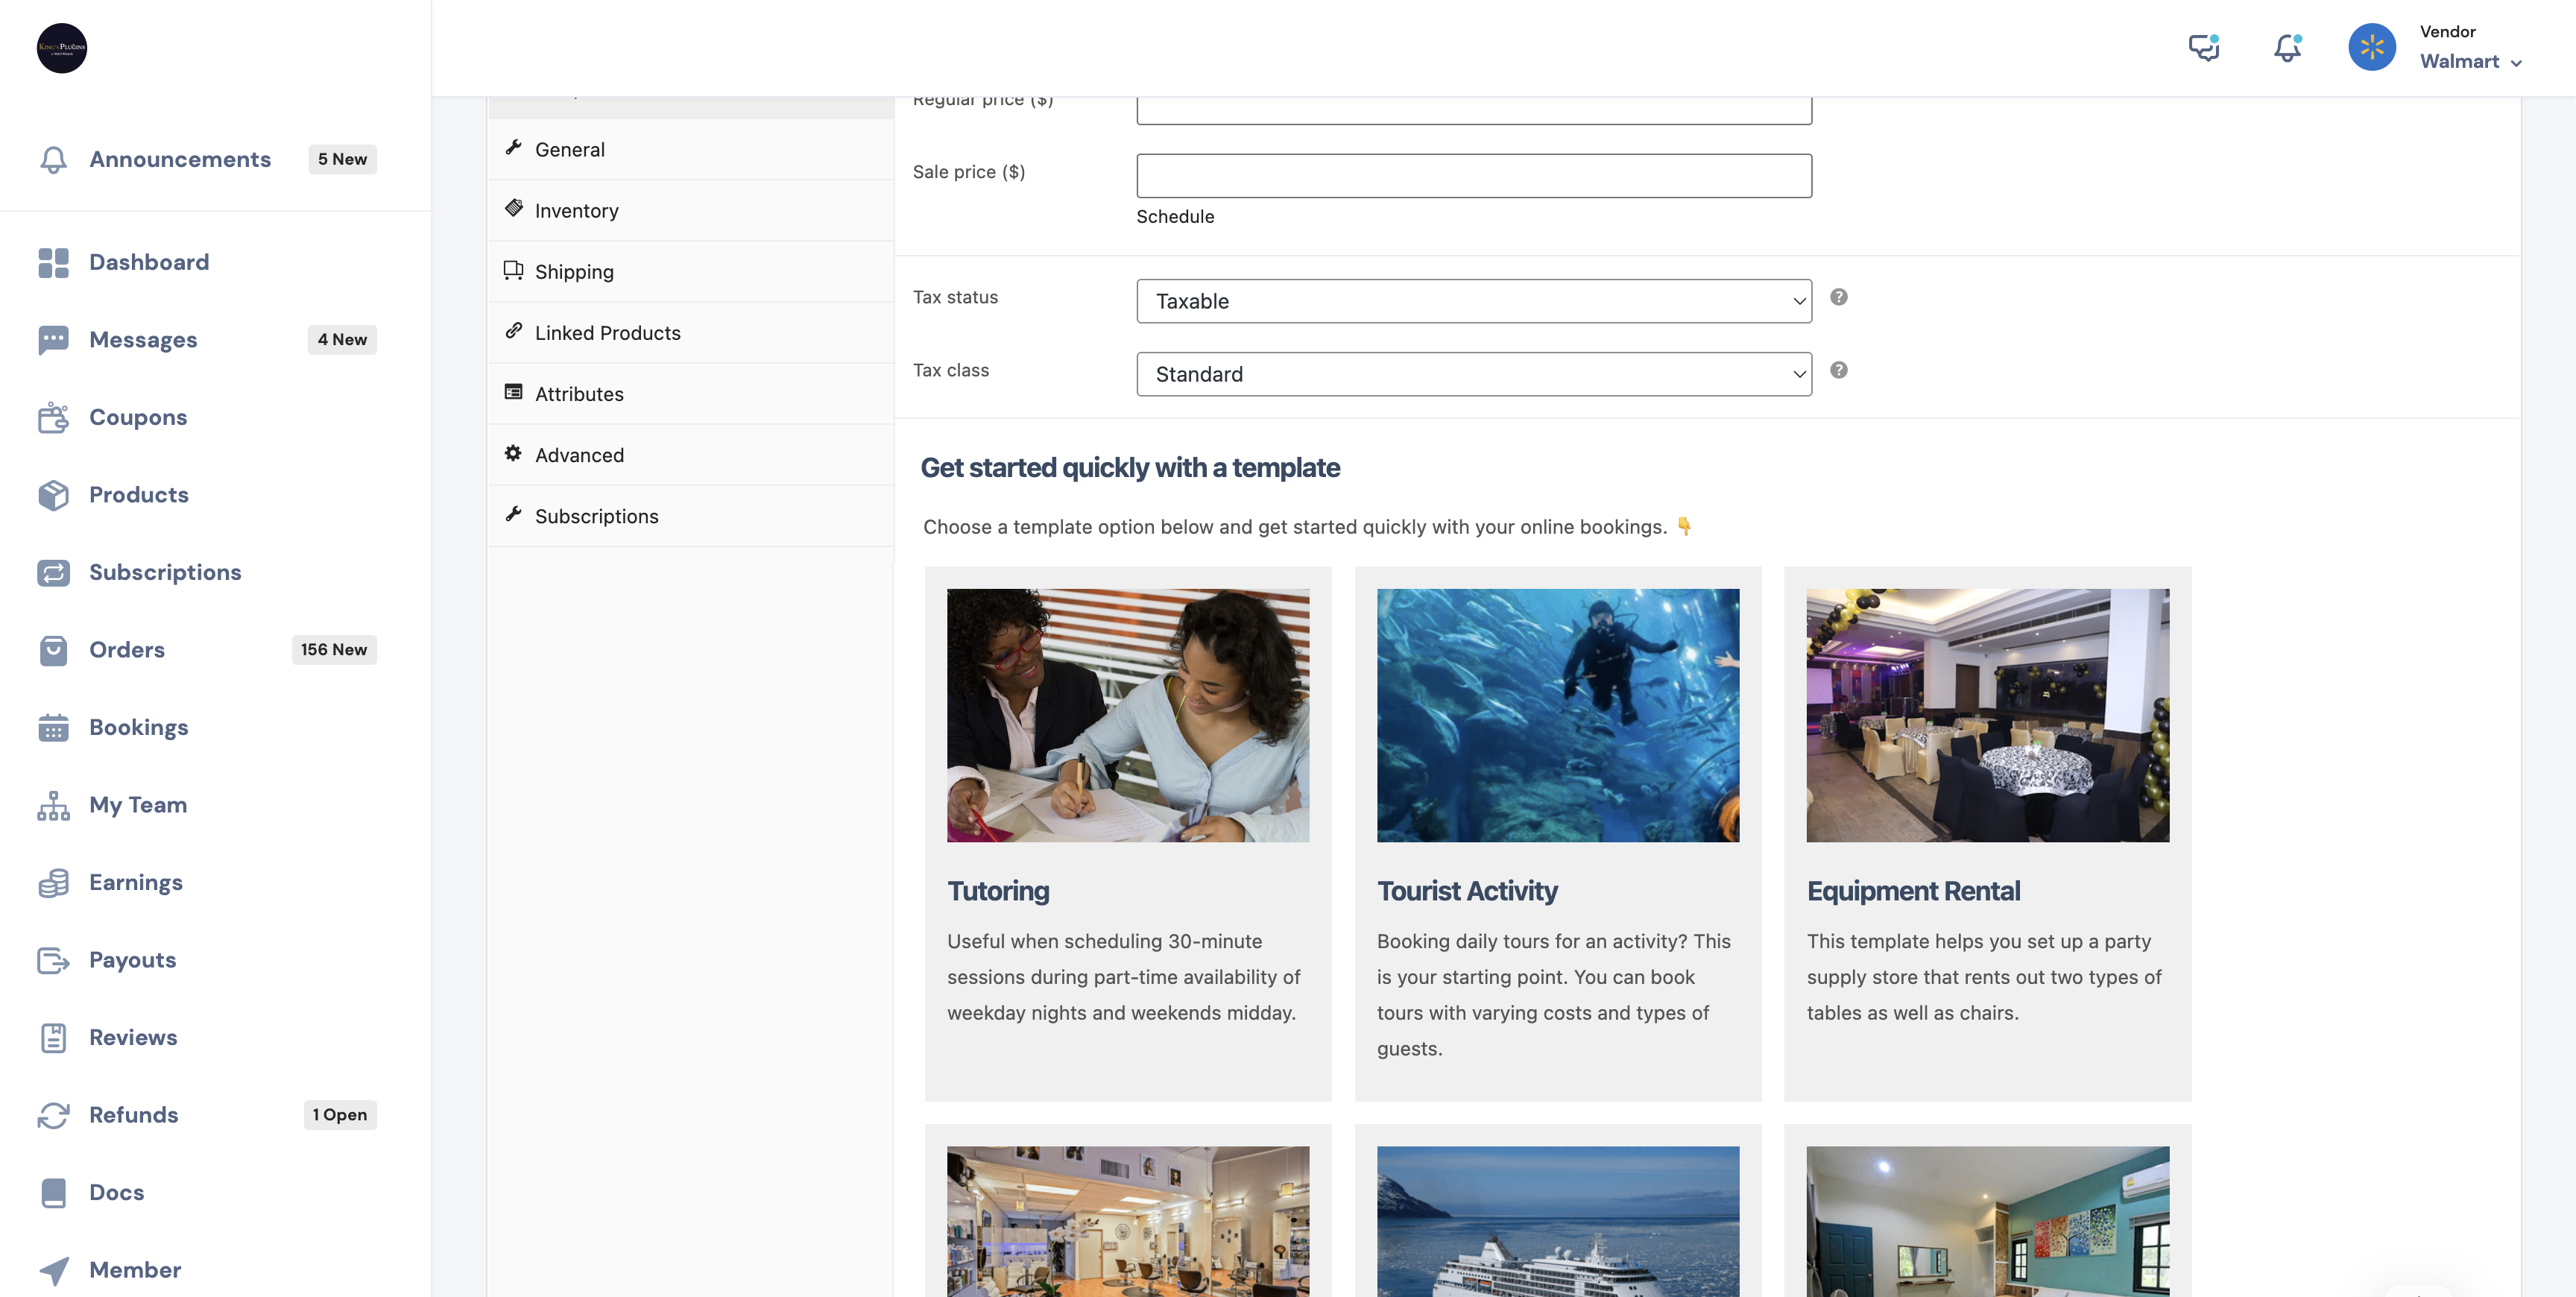
Task: Show help for Tax status
Action: click(1839, 297)
